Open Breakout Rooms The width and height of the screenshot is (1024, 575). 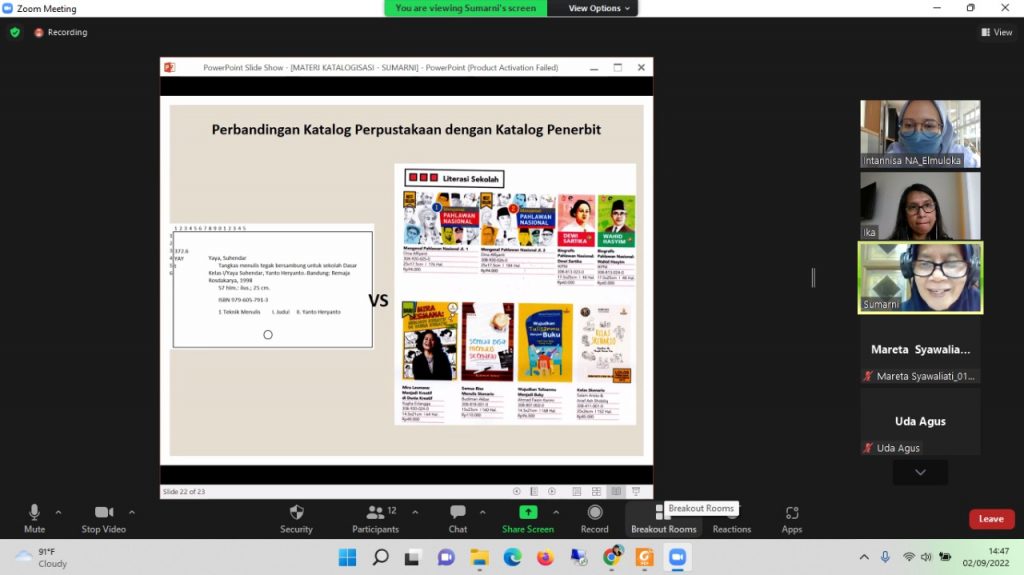pyautogui.click(x=663, y=517)
